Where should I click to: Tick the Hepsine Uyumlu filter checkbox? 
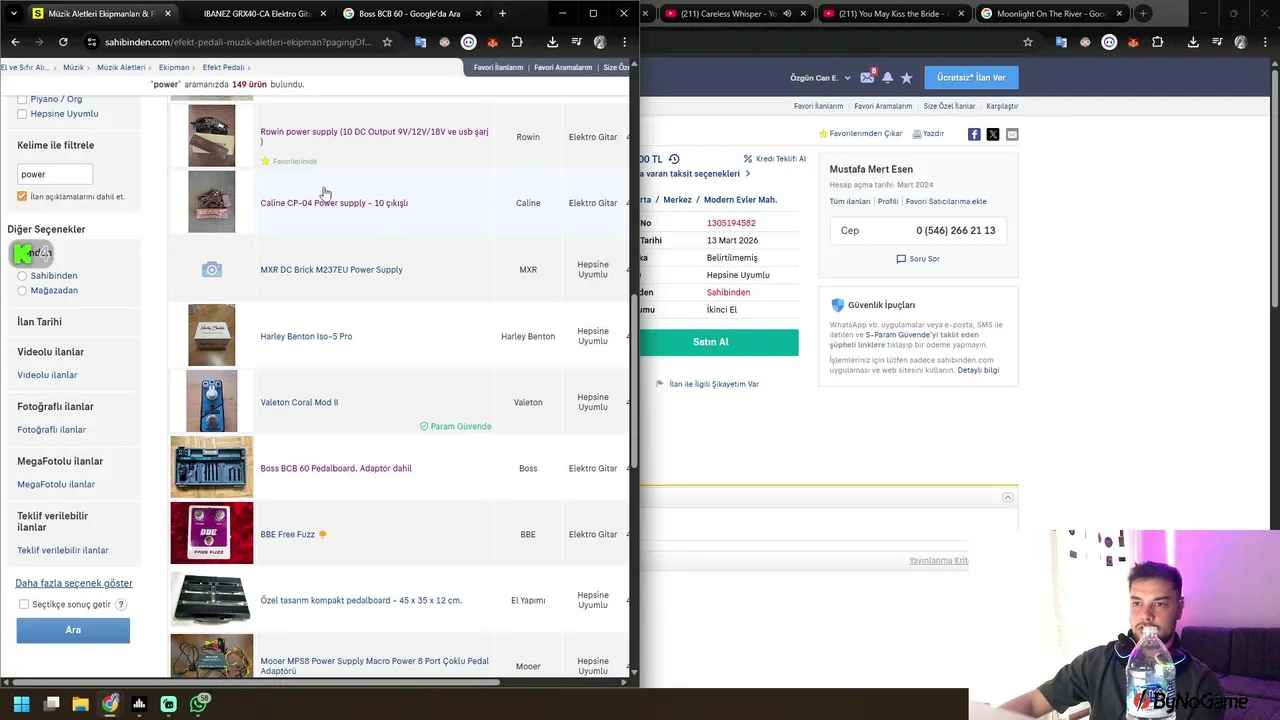coord(22,114)
